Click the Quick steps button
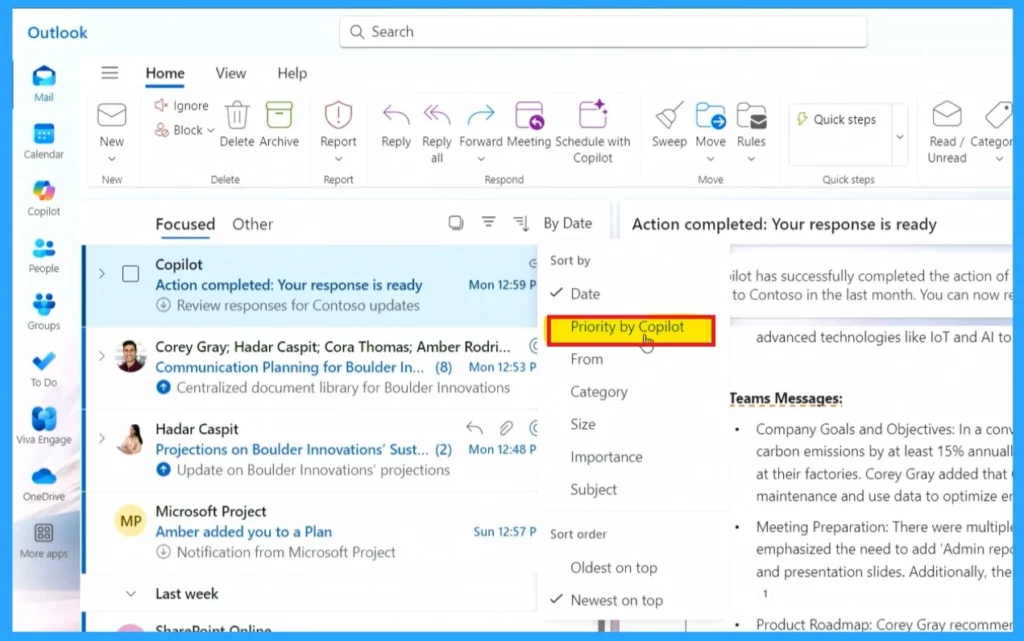 pos(837,119)
